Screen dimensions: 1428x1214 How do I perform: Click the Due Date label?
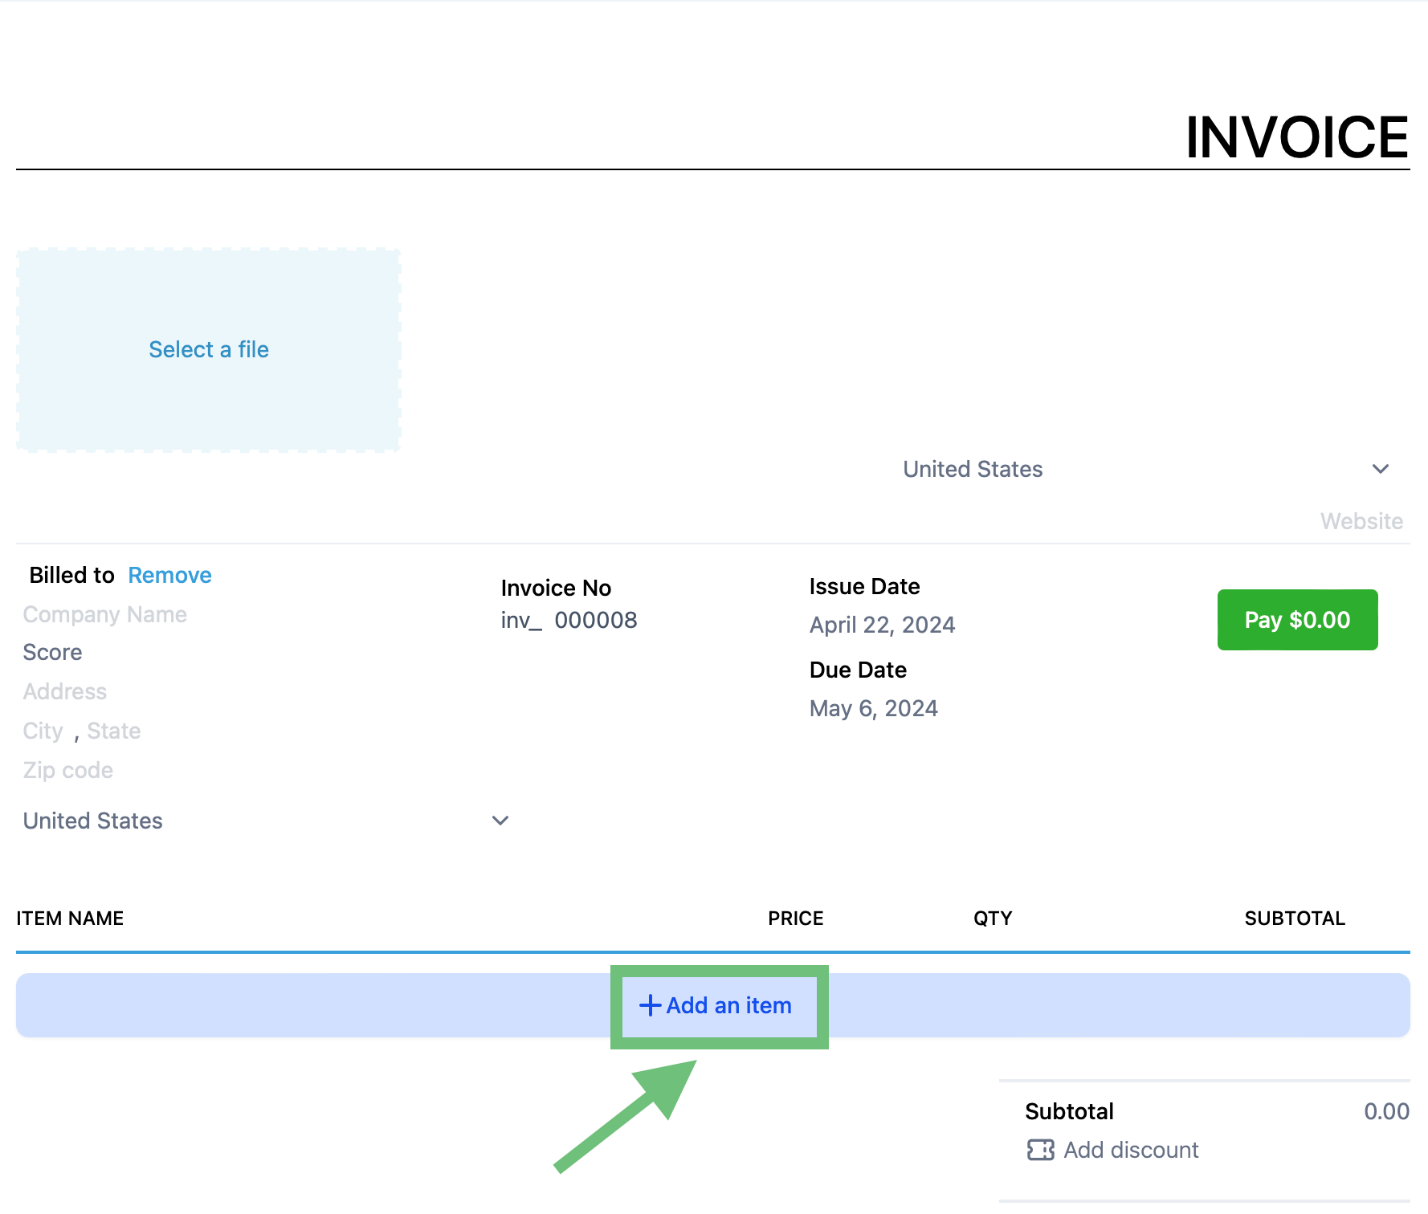click(858, 670)
